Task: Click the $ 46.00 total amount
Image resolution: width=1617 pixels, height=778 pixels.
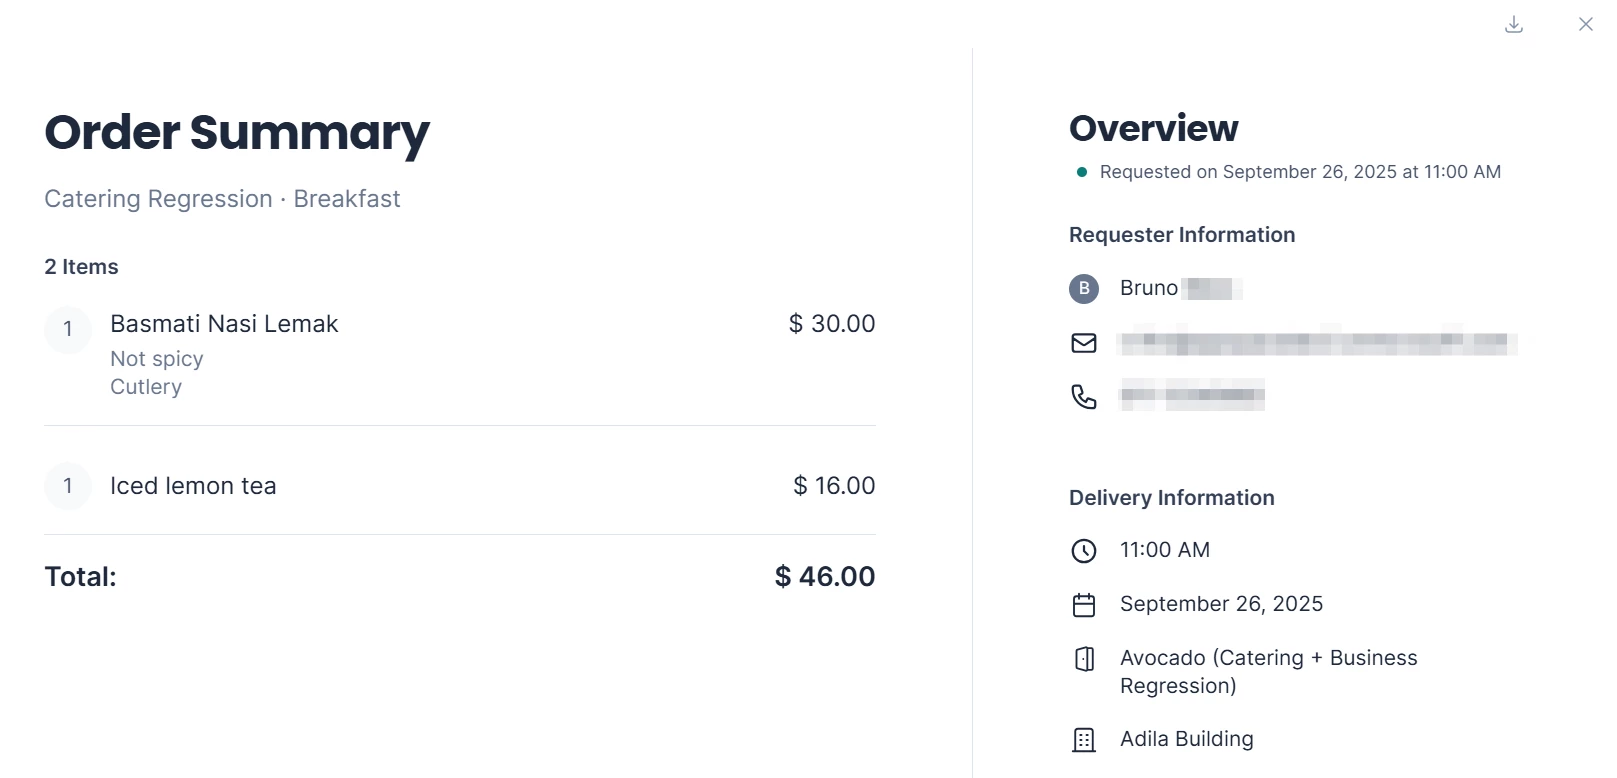Action: (x=825, y=577)
